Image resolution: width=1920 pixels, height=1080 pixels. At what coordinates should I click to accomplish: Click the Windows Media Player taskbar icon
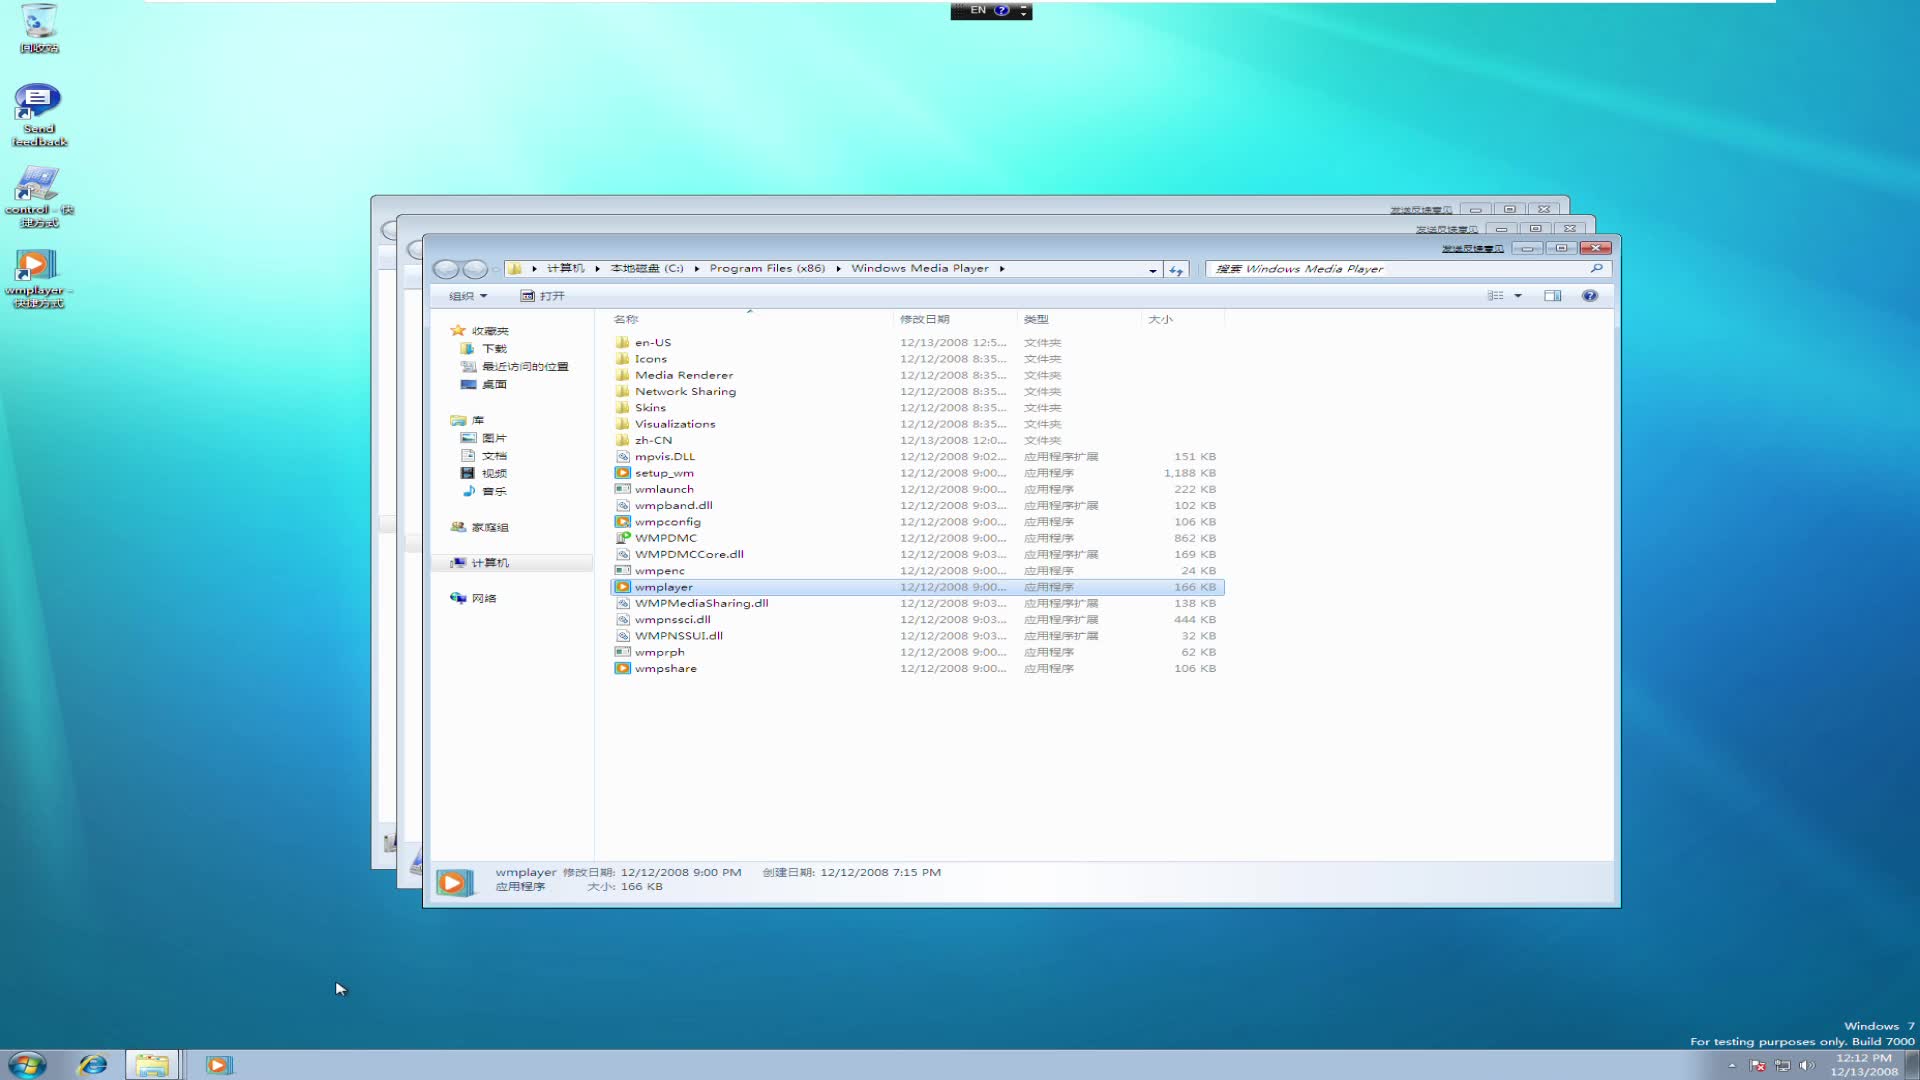tap(218, 1064)
